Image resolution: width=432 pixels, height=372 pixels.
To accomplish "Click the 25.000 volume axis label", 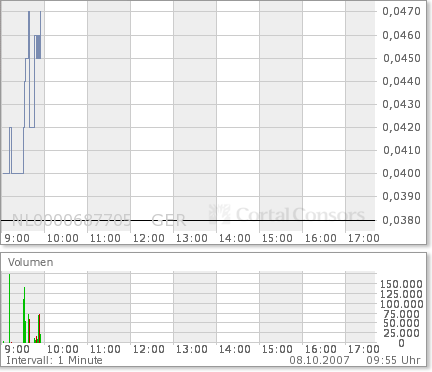I will pyautogui.click(x=402, y=333).
